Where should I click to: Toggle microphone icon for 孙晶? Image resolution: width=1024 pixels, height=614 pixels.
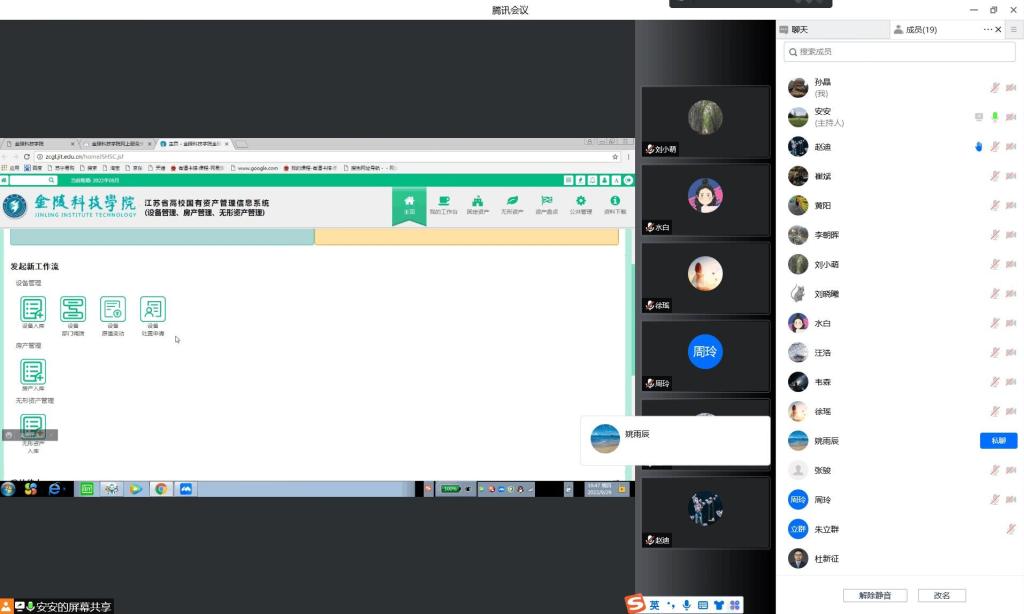995,88
